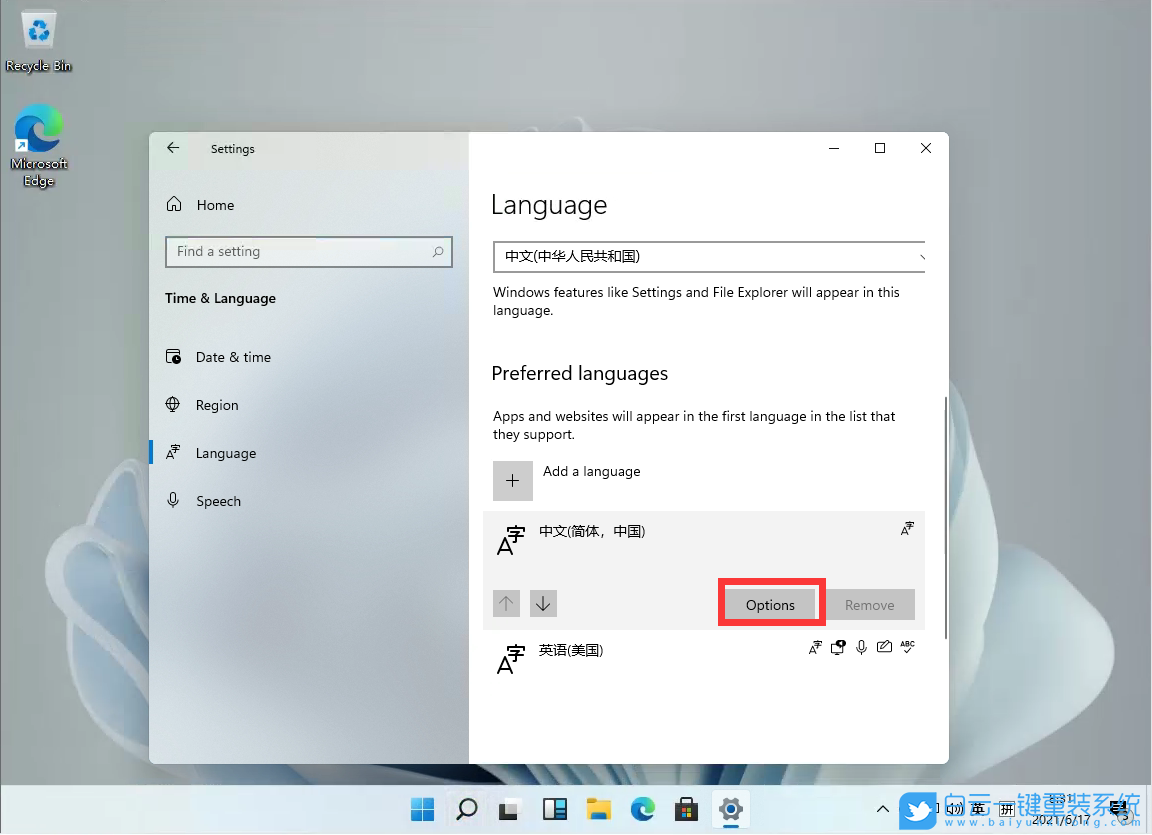Image resolution: width=1152 pixels, height=835 pixels.
Task: Click the Options button for 中文(简体, 中国)
Action: pos(770,604)
